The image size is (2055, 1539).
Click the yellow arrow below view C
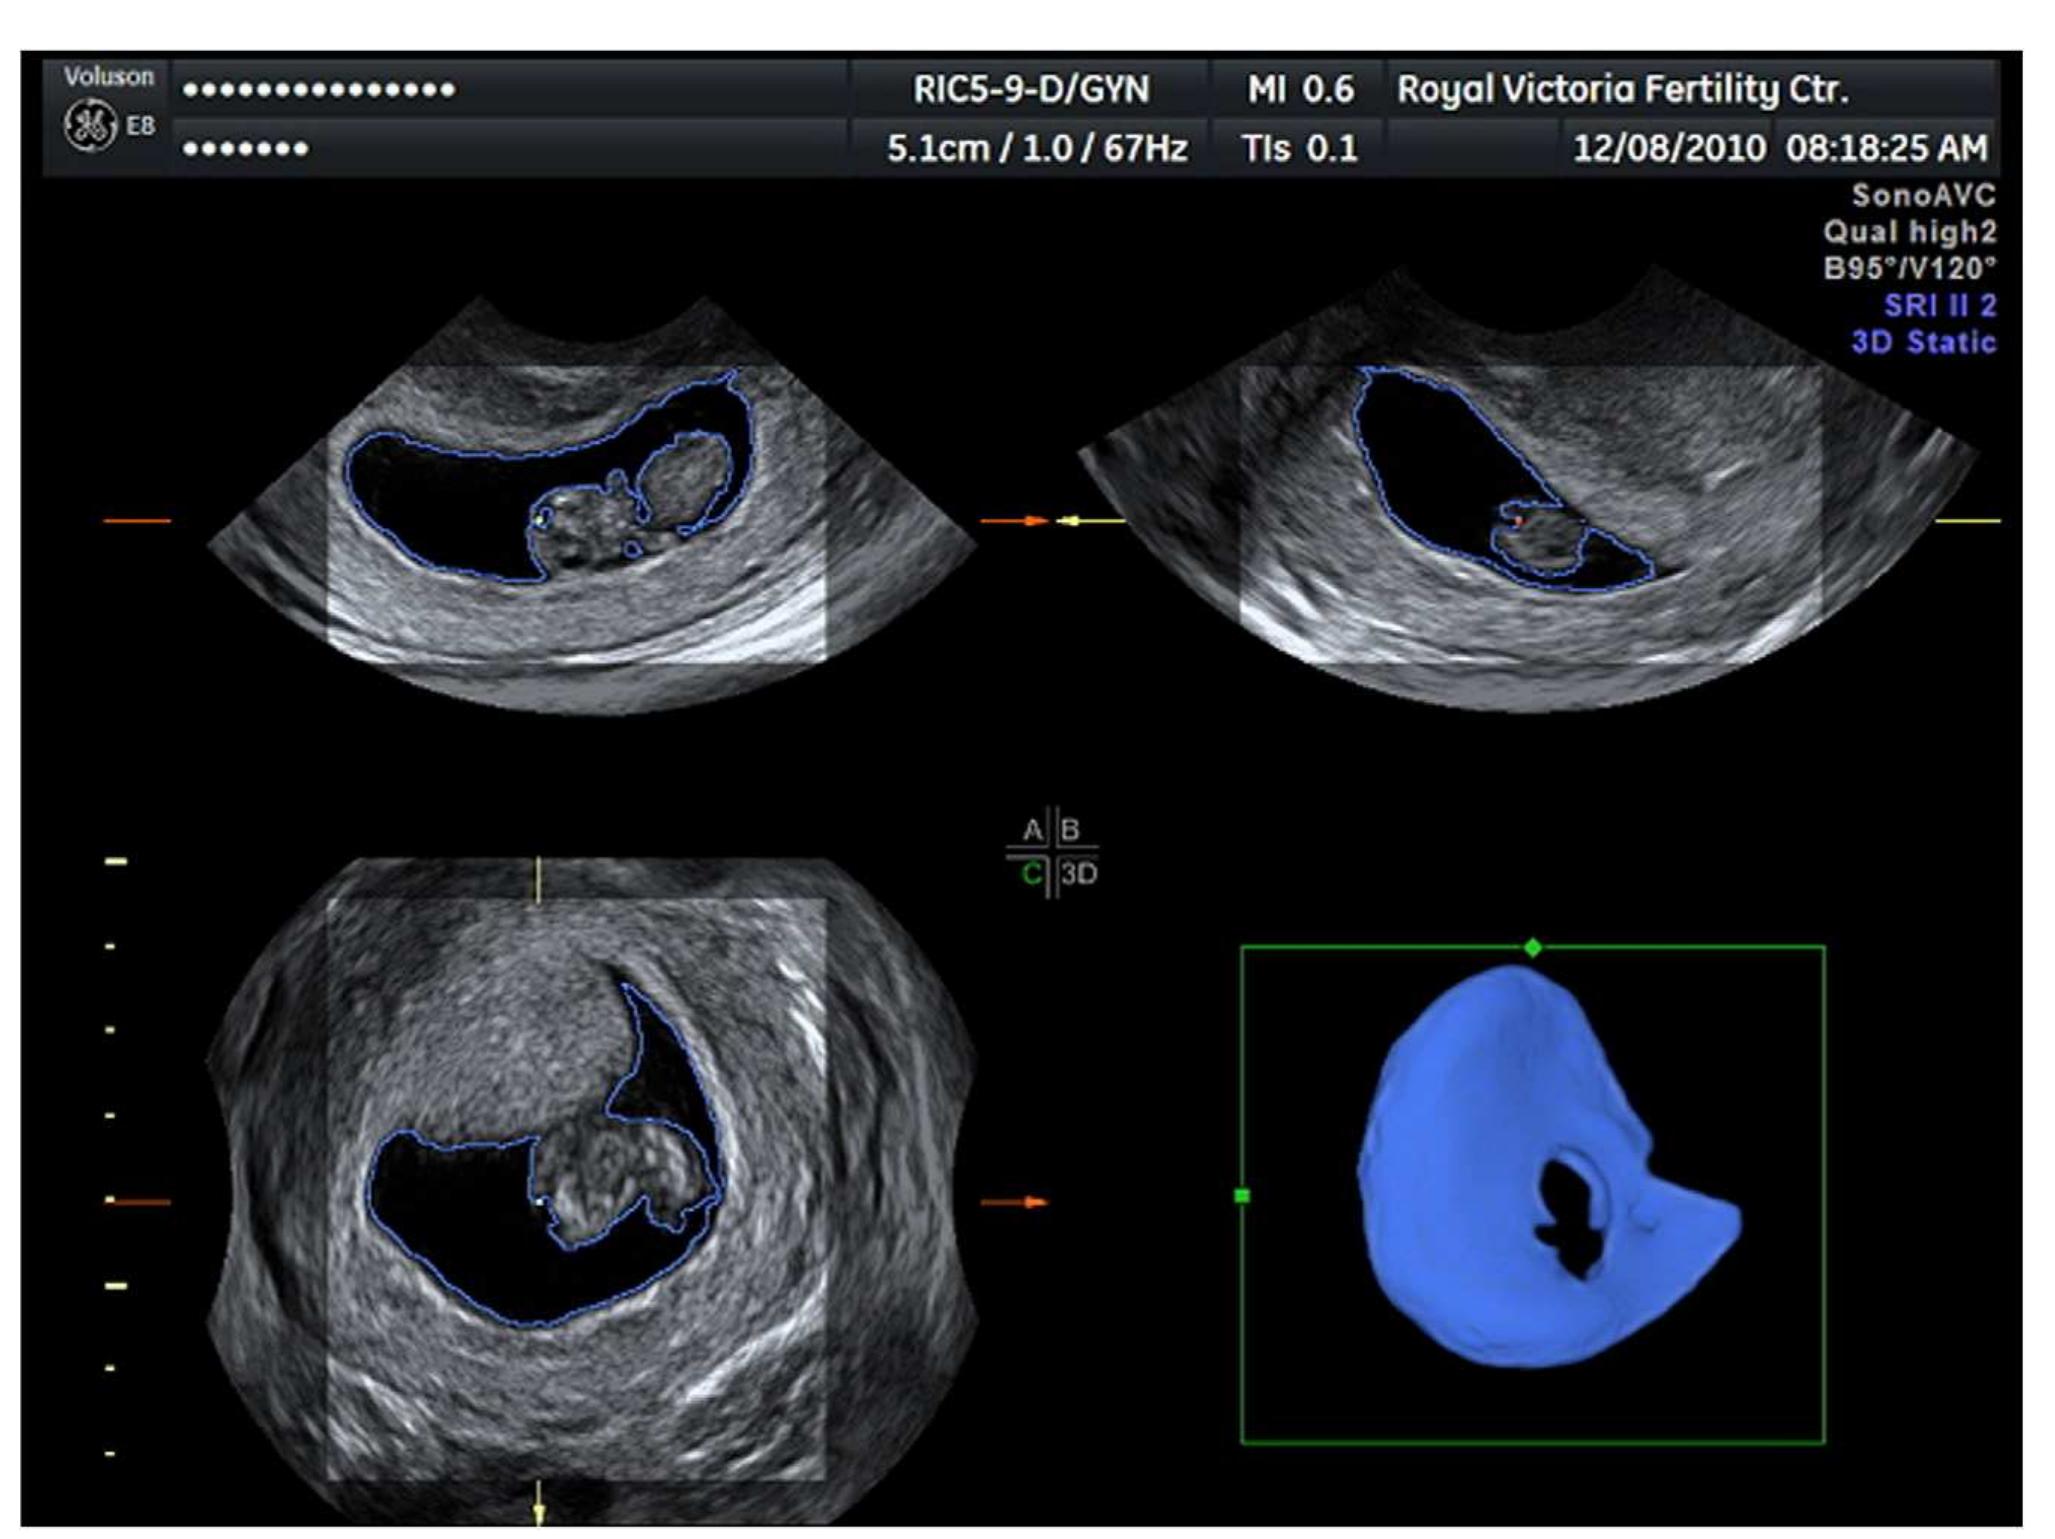pos(538,1503)
